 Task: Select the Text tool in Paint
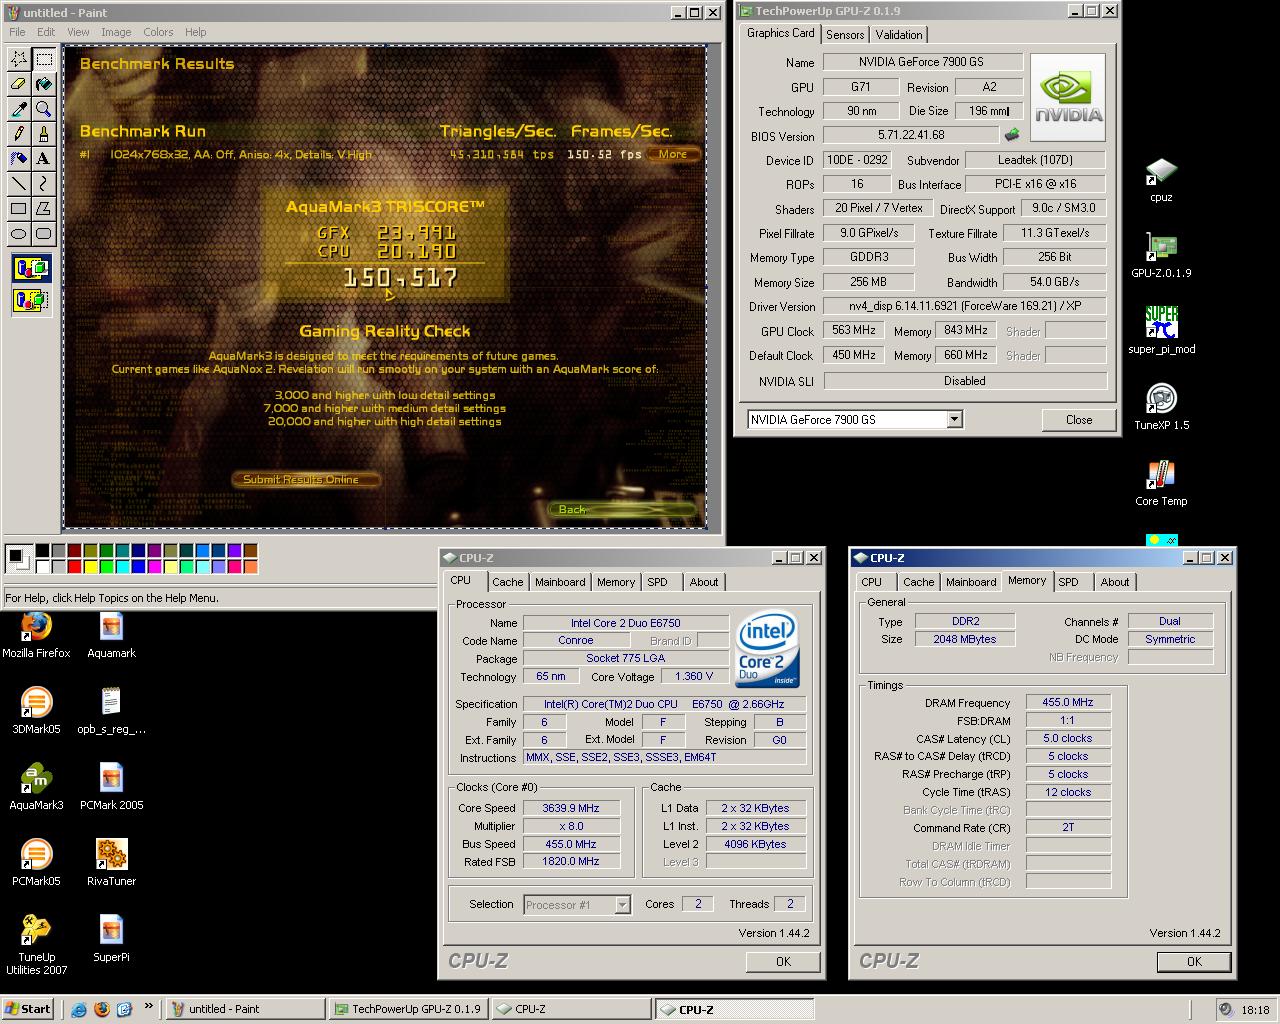tap(43, 159)
